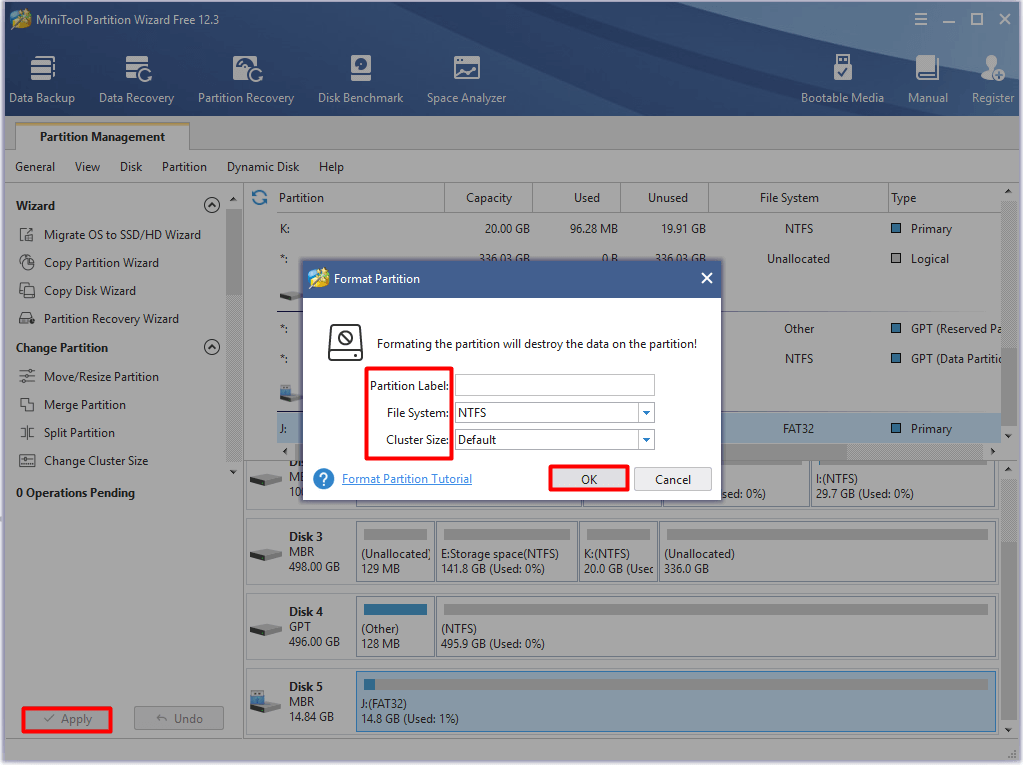Image resolution: width=1023 pixels, height=765 pixels.
Task: Click the help question mark icon in the dialog
Action: click(324, 479)
